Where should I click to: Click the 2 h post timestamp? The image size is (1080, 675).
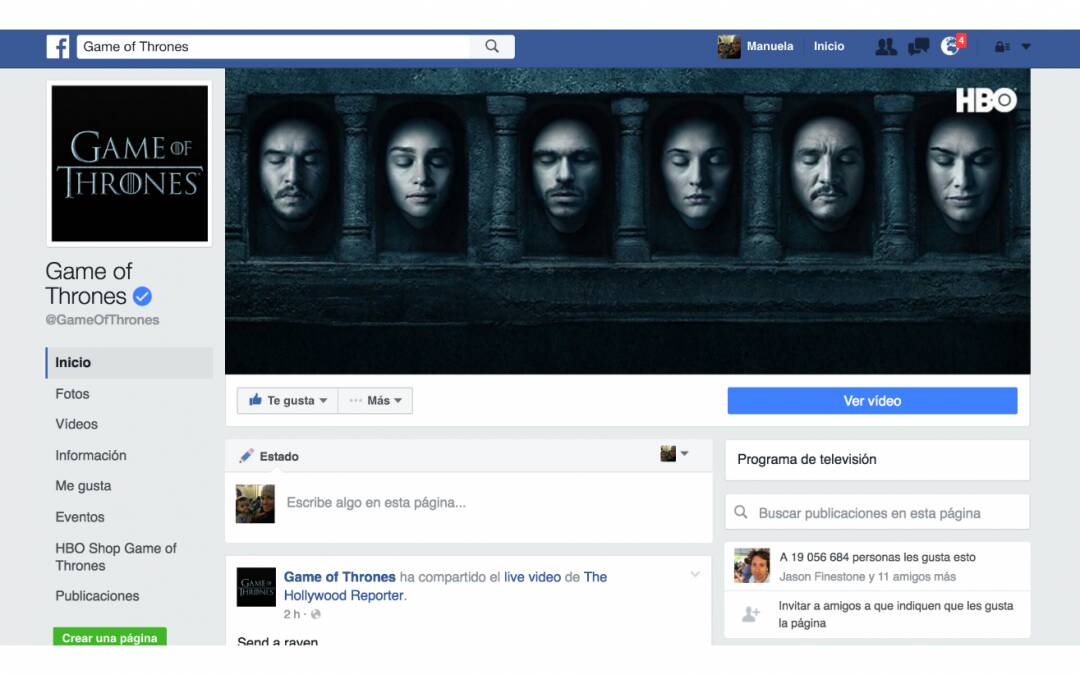[x=292, y=614]
